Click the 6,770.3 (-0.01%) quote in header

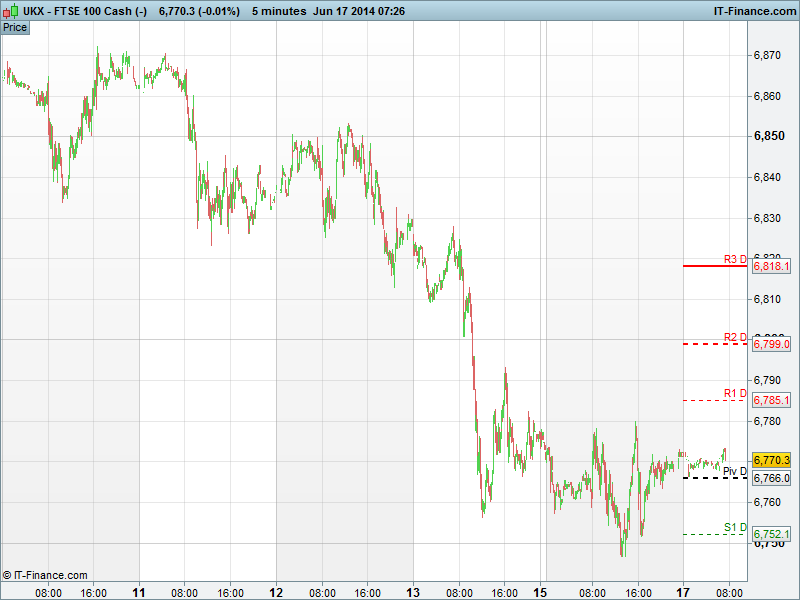click(199, 10)
